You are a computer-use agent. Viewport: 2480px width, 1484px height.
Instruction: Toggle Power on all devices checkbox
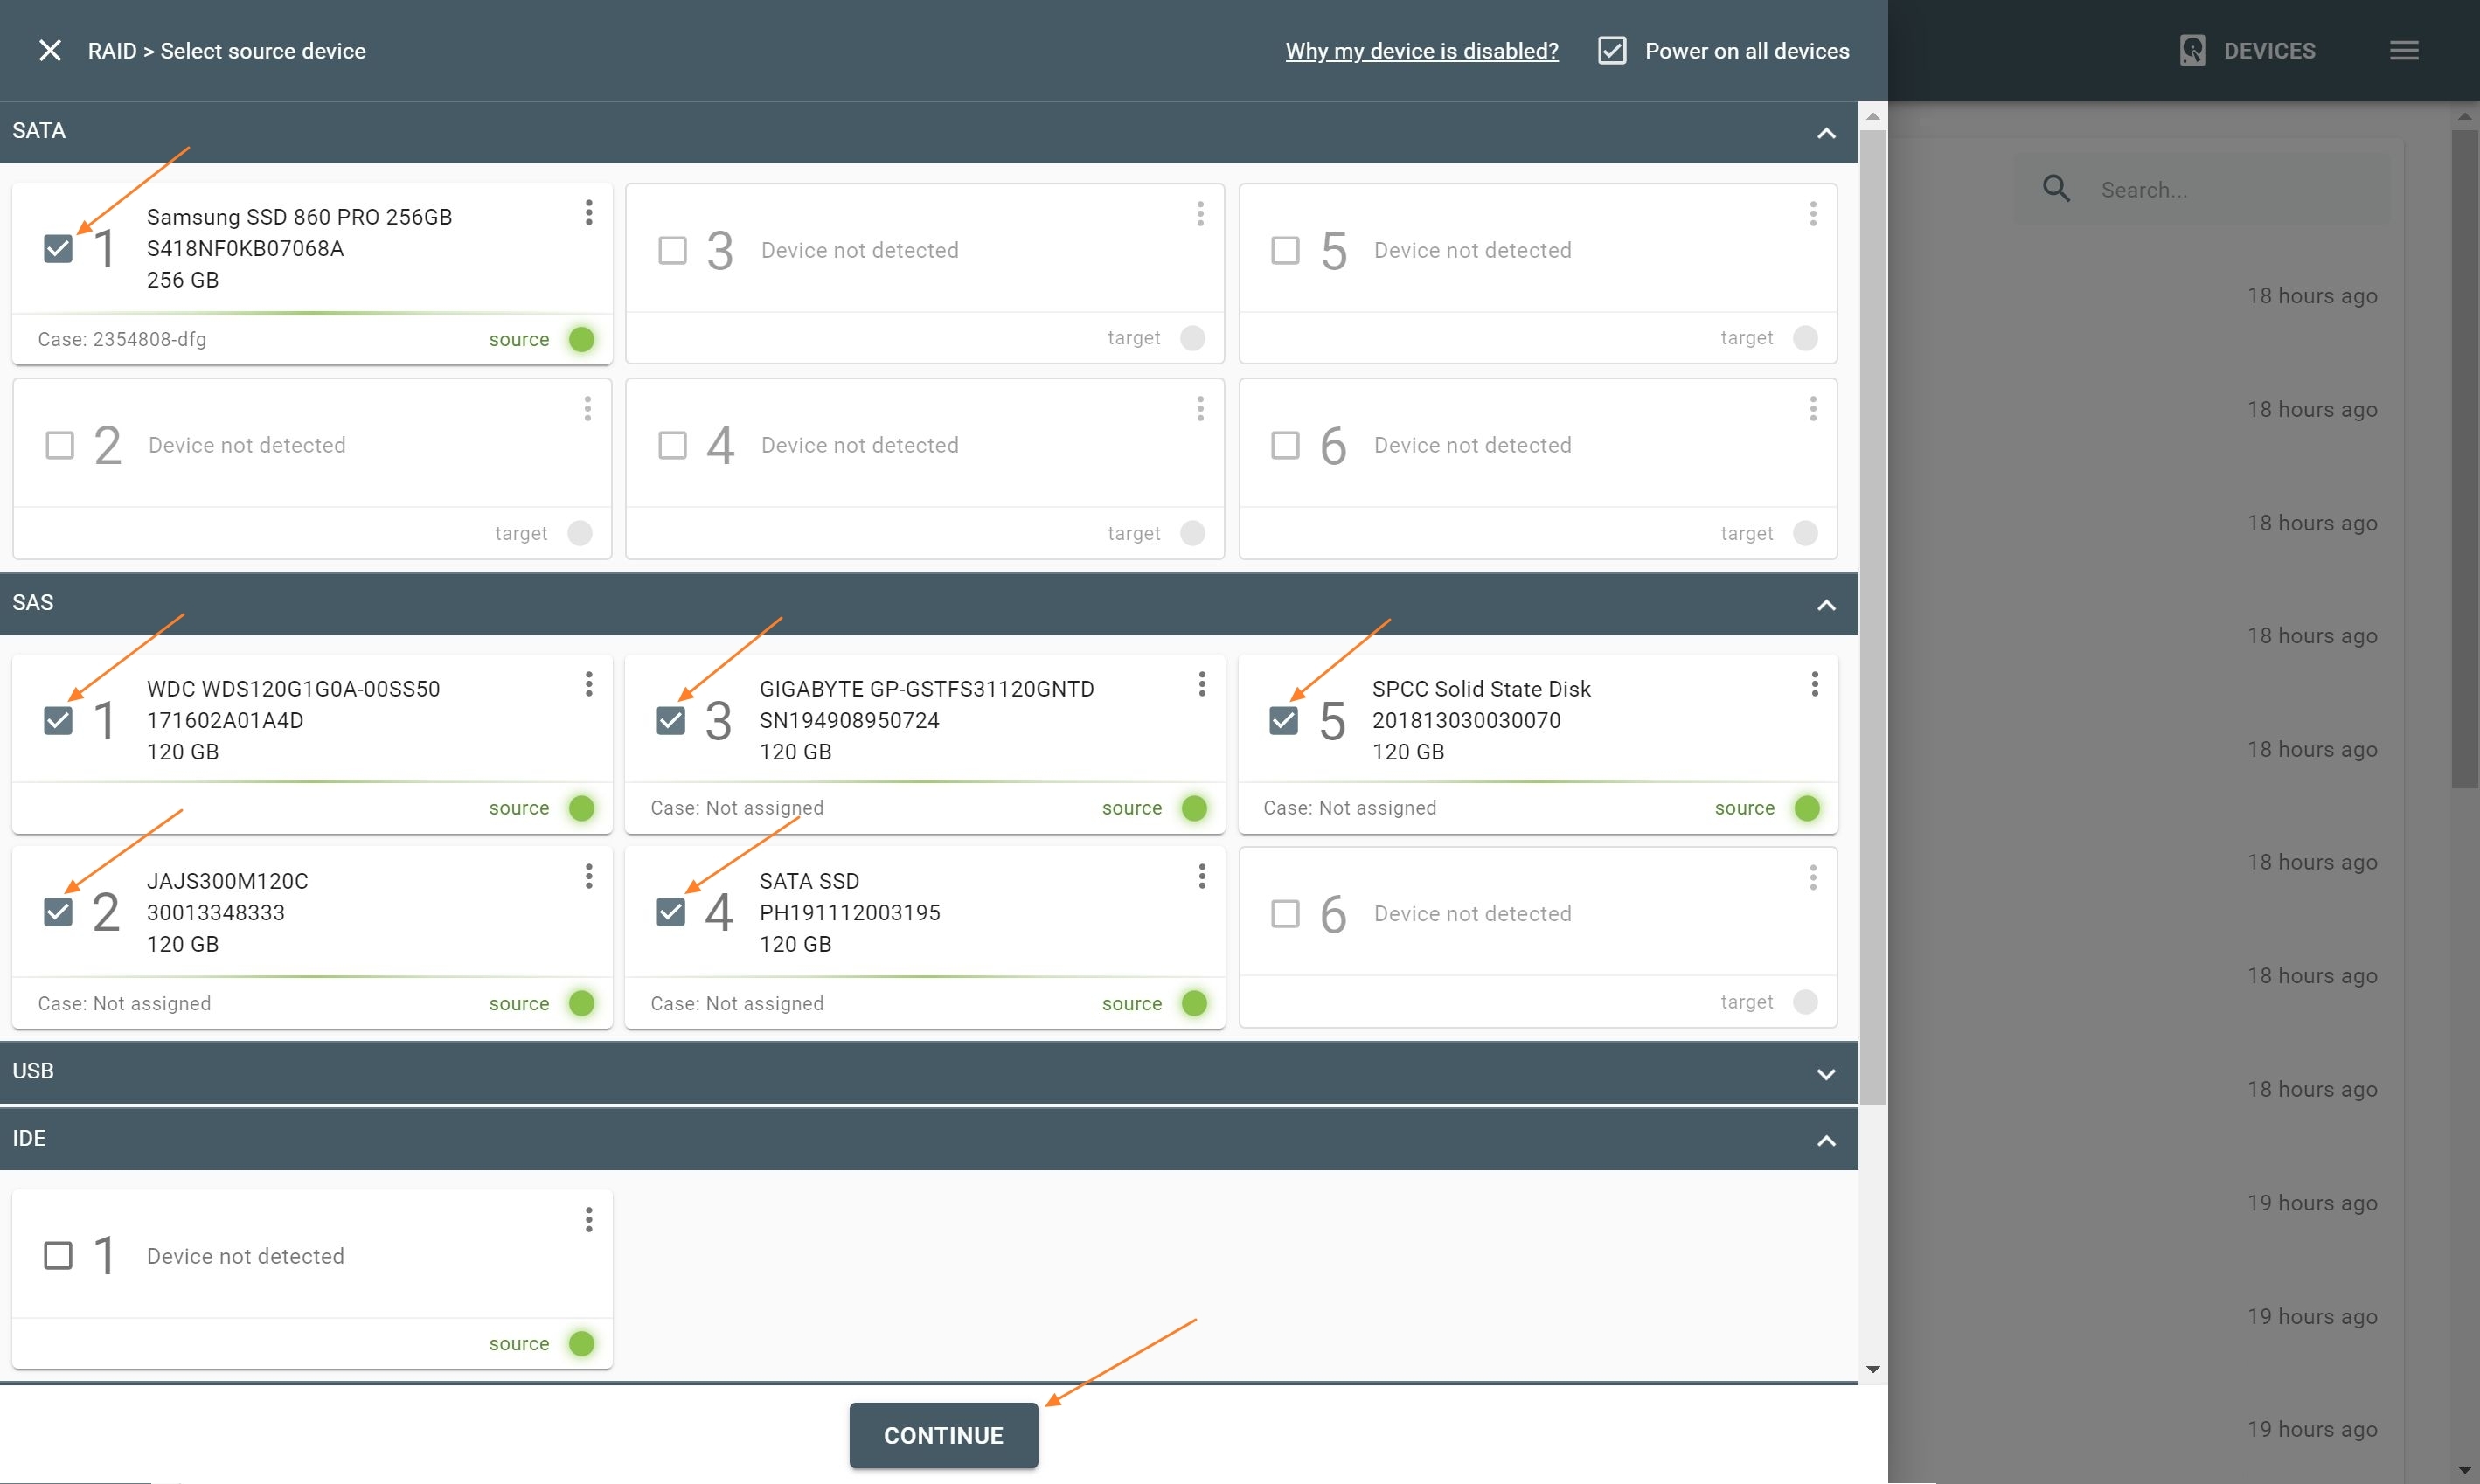pos(1612,50)
